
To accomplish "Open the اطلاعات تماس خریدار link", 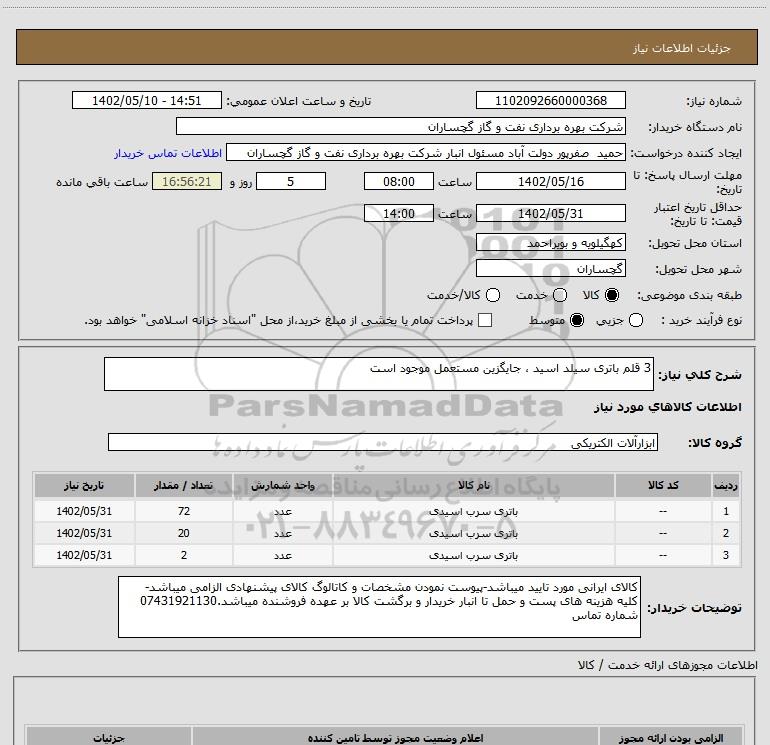I will tap(168, 153).
